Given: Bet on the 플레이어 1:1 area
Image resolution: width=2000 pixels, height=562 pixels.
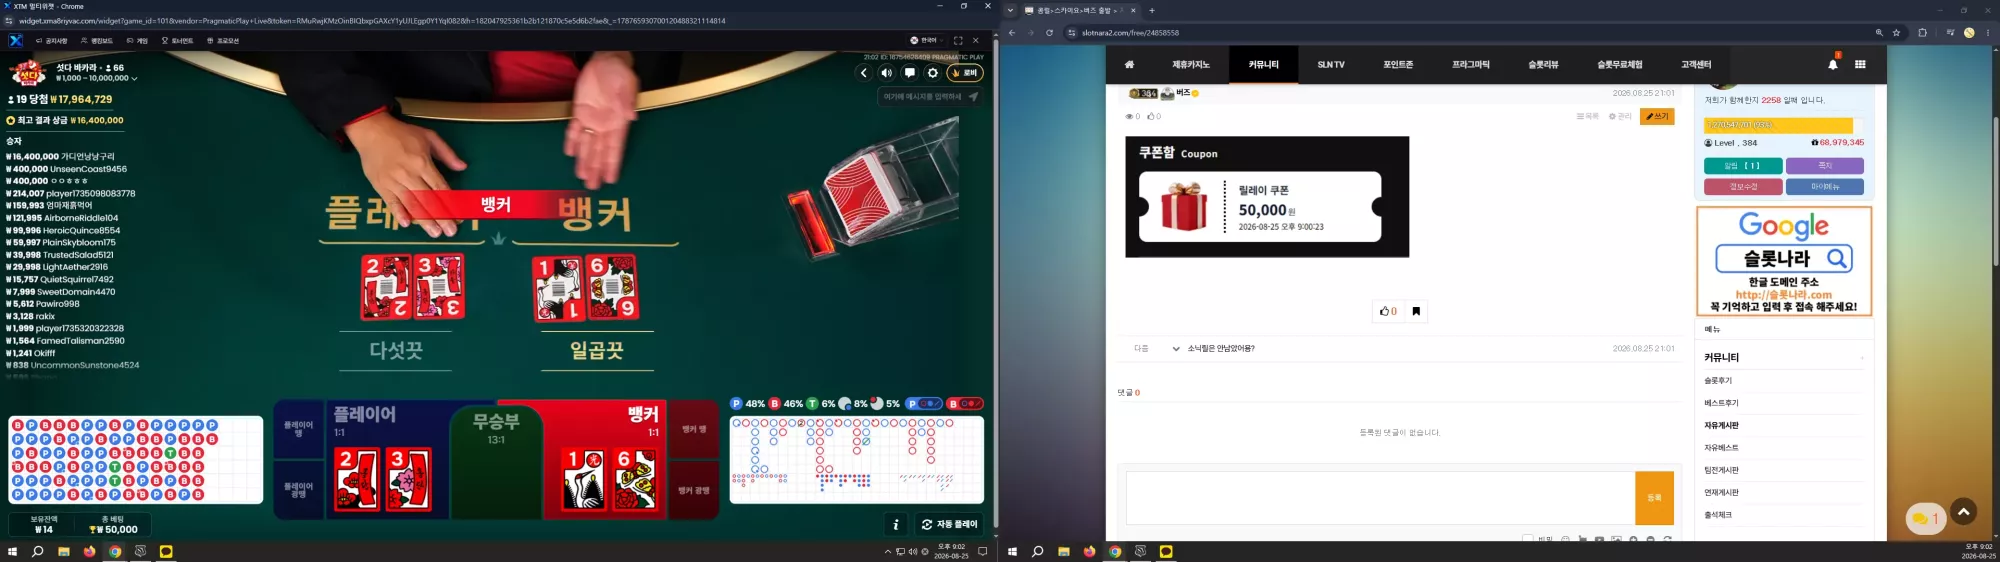Looking at the screenshot, I should tap(390, 460).
